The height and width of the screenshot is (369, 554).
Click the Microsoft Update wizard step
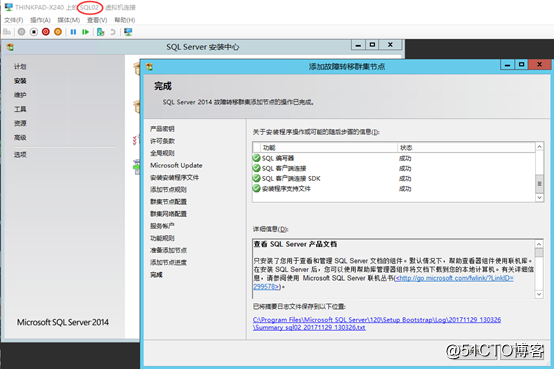[x=176, y=165]
